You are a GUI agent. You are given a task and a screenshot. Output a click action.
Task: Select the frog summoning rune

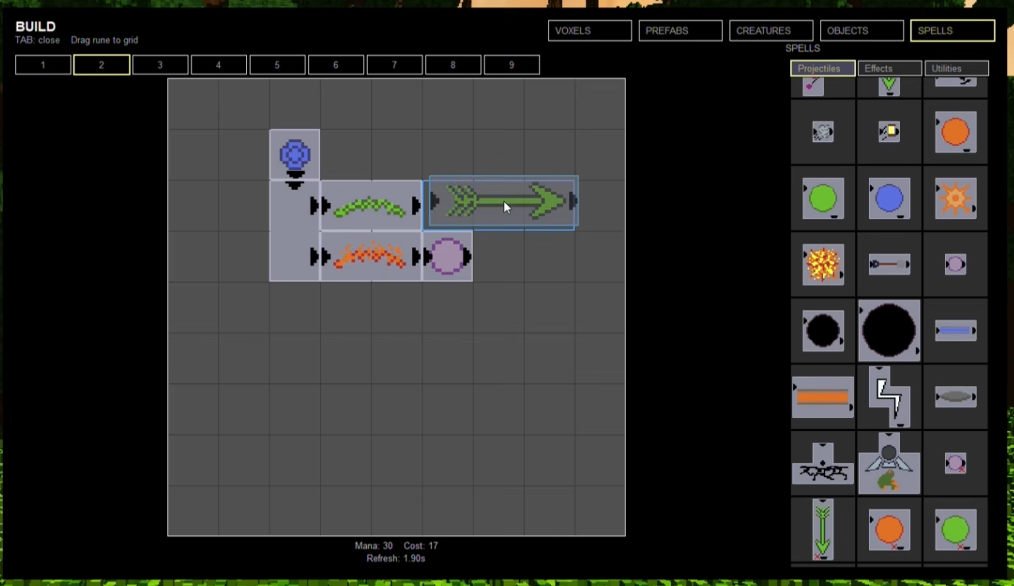[889, 463]
